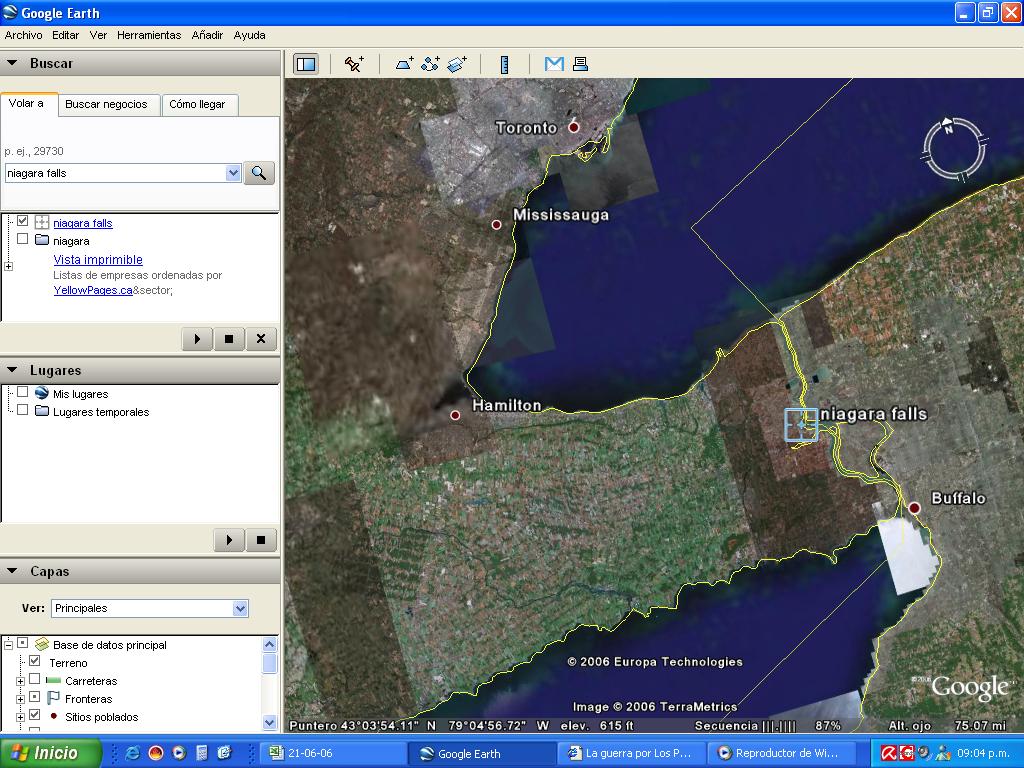This screenshot has height=768, width=1024.
Task: Toggle the Base de datos principal checkbox
Action: (x=23, y=643)
